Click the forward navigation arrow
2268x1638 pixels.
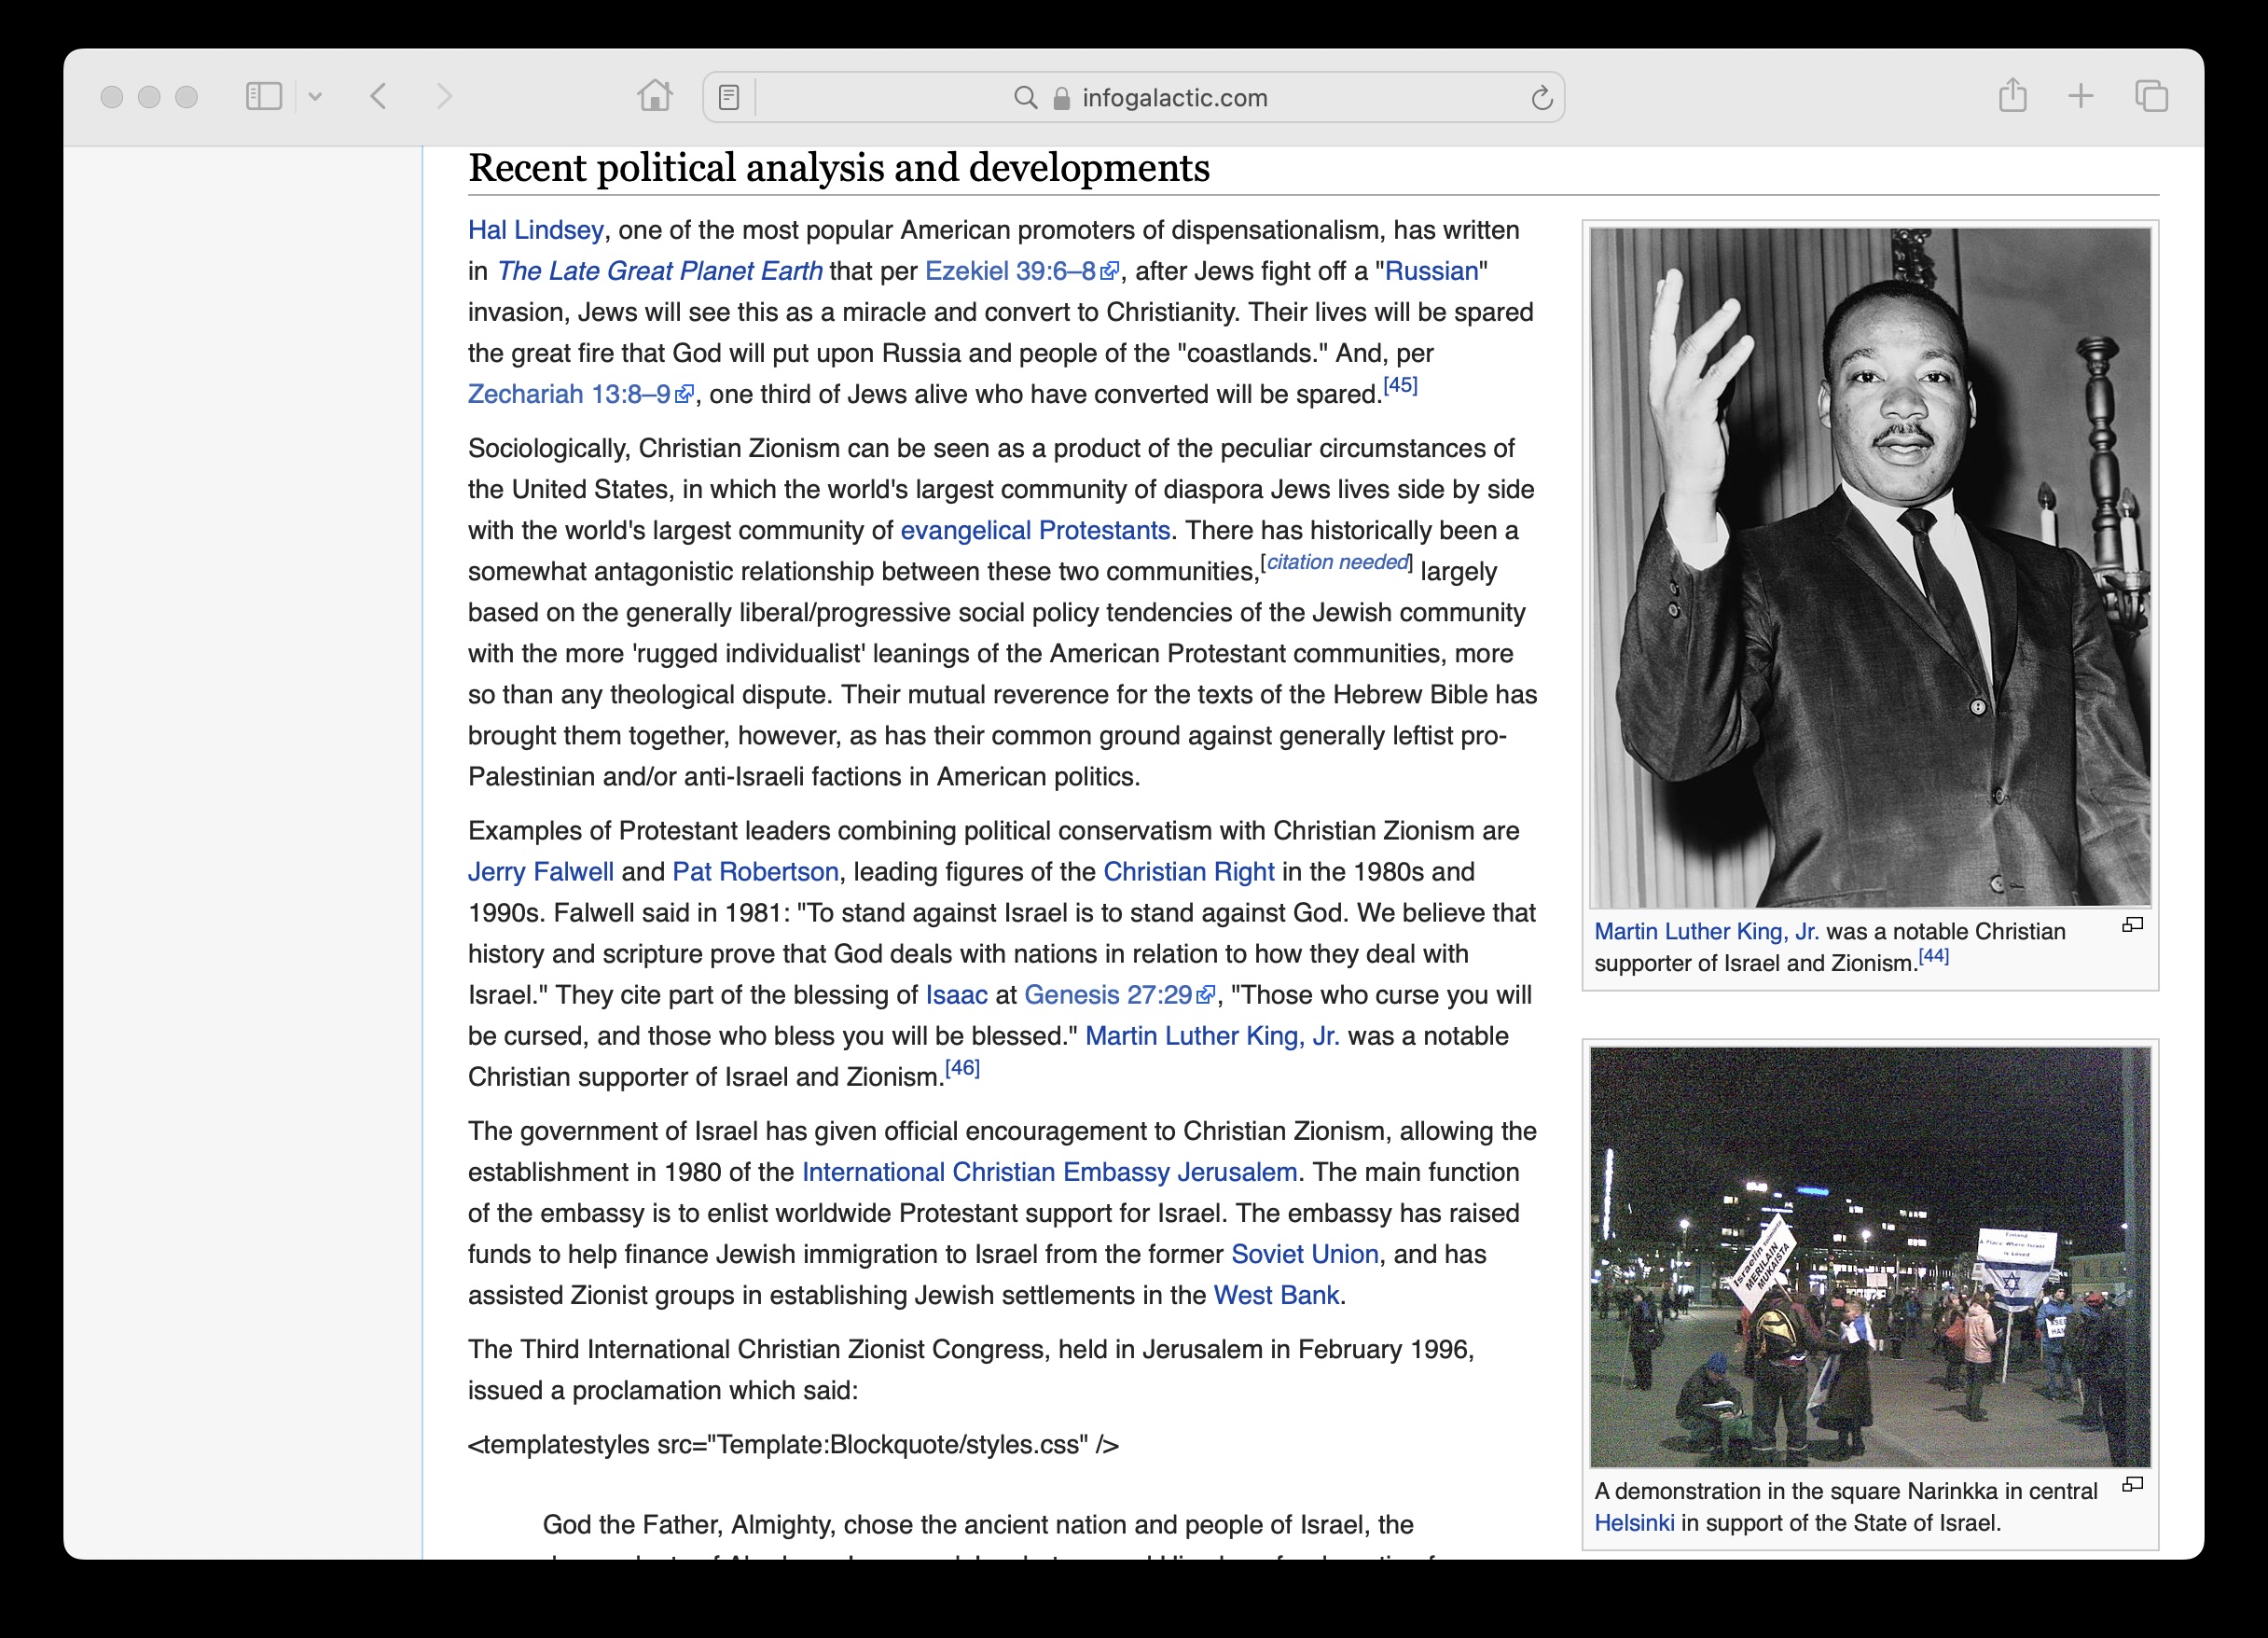[x=444, y=97]
